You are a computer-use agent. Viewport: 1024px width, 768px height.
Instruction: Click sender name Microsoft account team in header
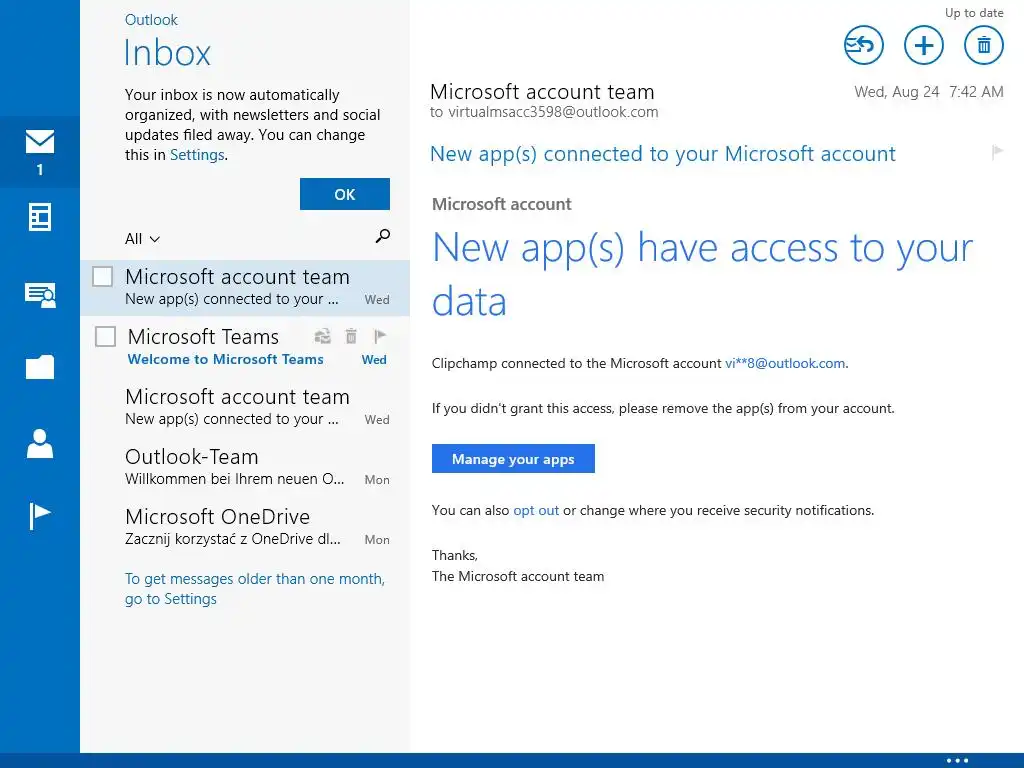pyautogui.click(x=542, y=91)
